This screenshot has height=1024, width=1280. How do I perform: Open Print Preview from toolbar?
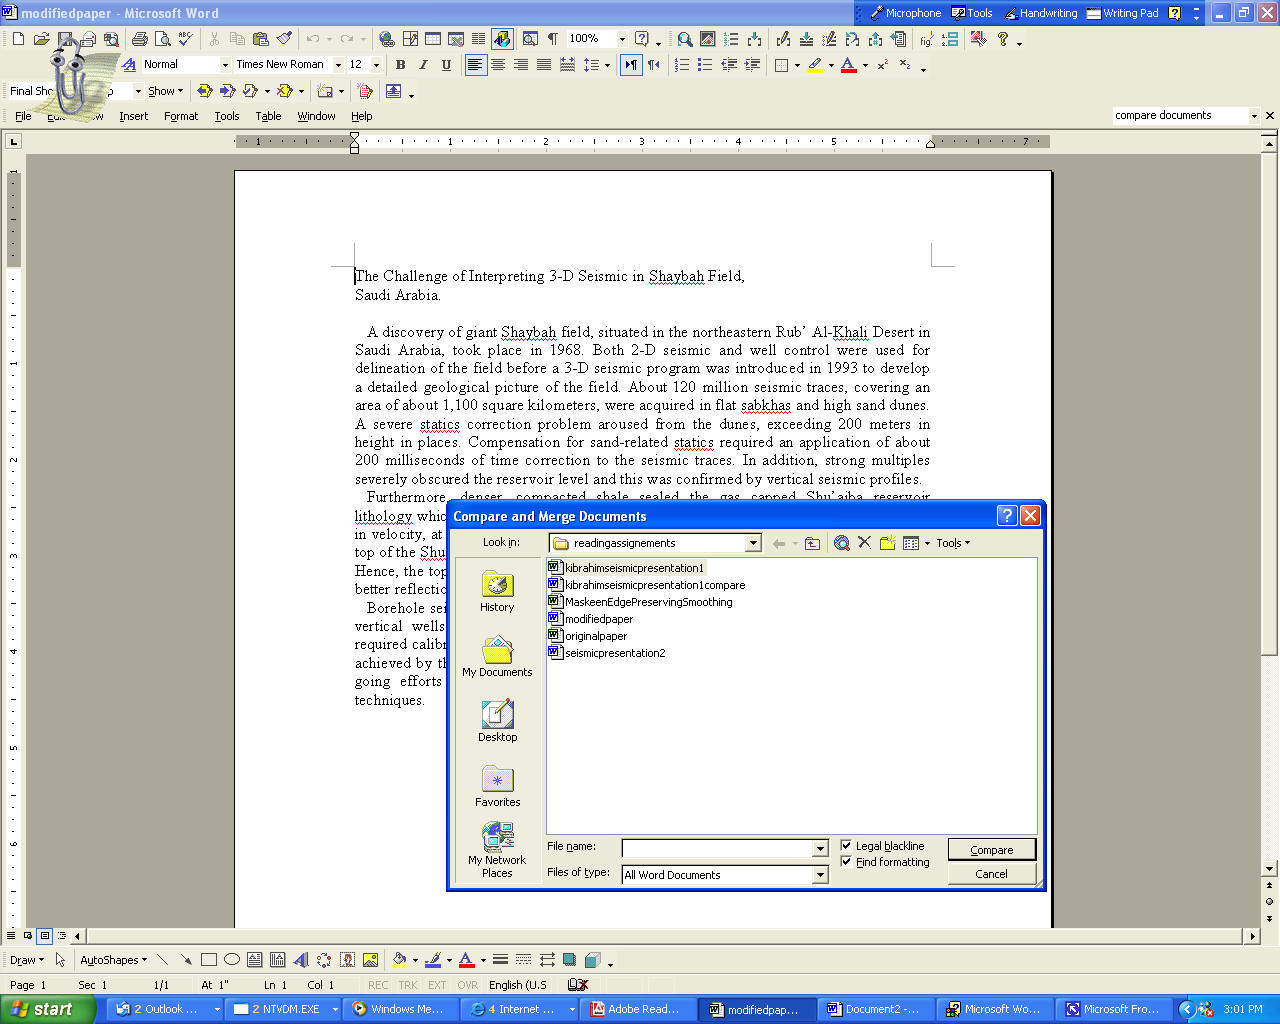pos(162,39)
